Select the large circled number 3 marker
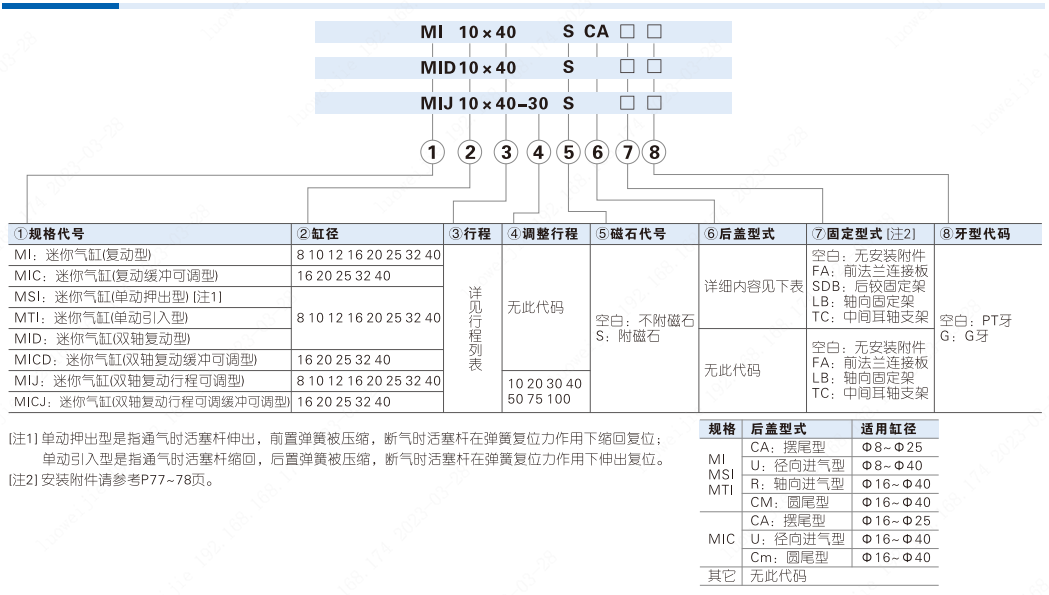 click(x=507, y=152)
